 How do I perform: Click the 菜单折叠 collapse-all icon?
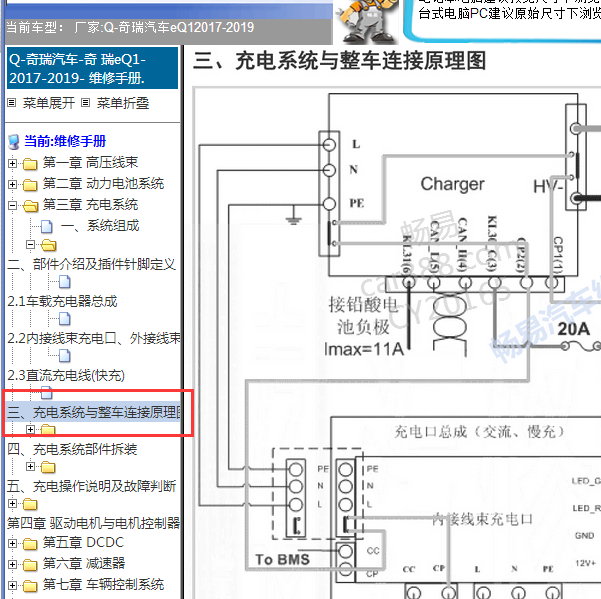pyautogui.click(x=85, y=103)
